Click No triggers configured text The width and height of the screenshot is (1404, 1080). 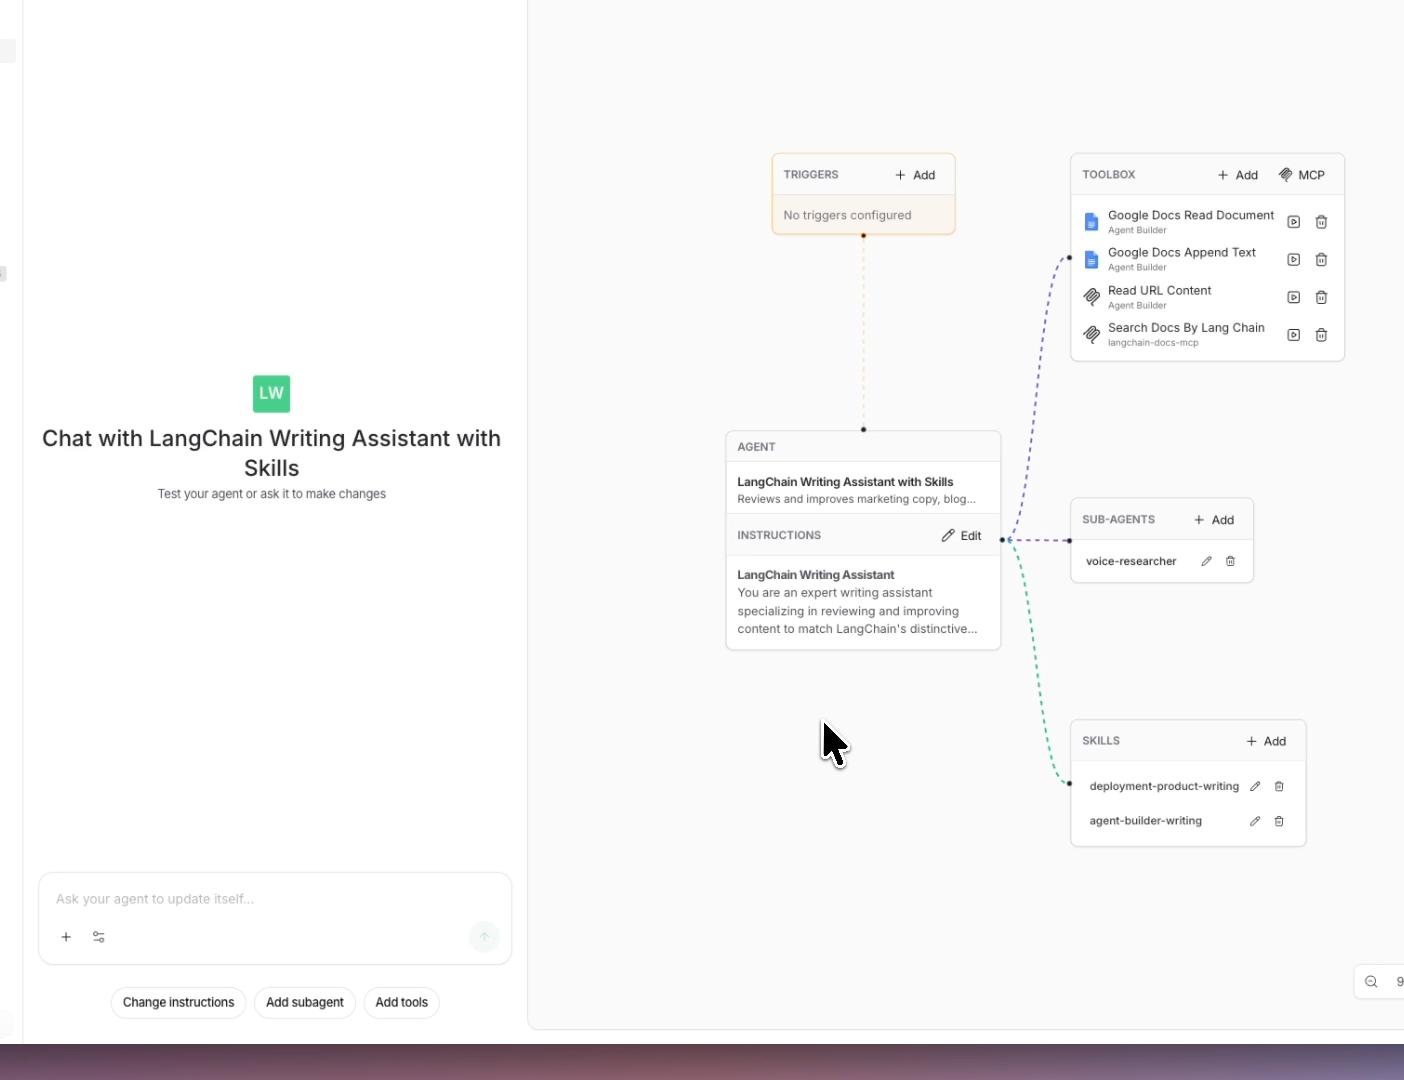click(847, 215)
